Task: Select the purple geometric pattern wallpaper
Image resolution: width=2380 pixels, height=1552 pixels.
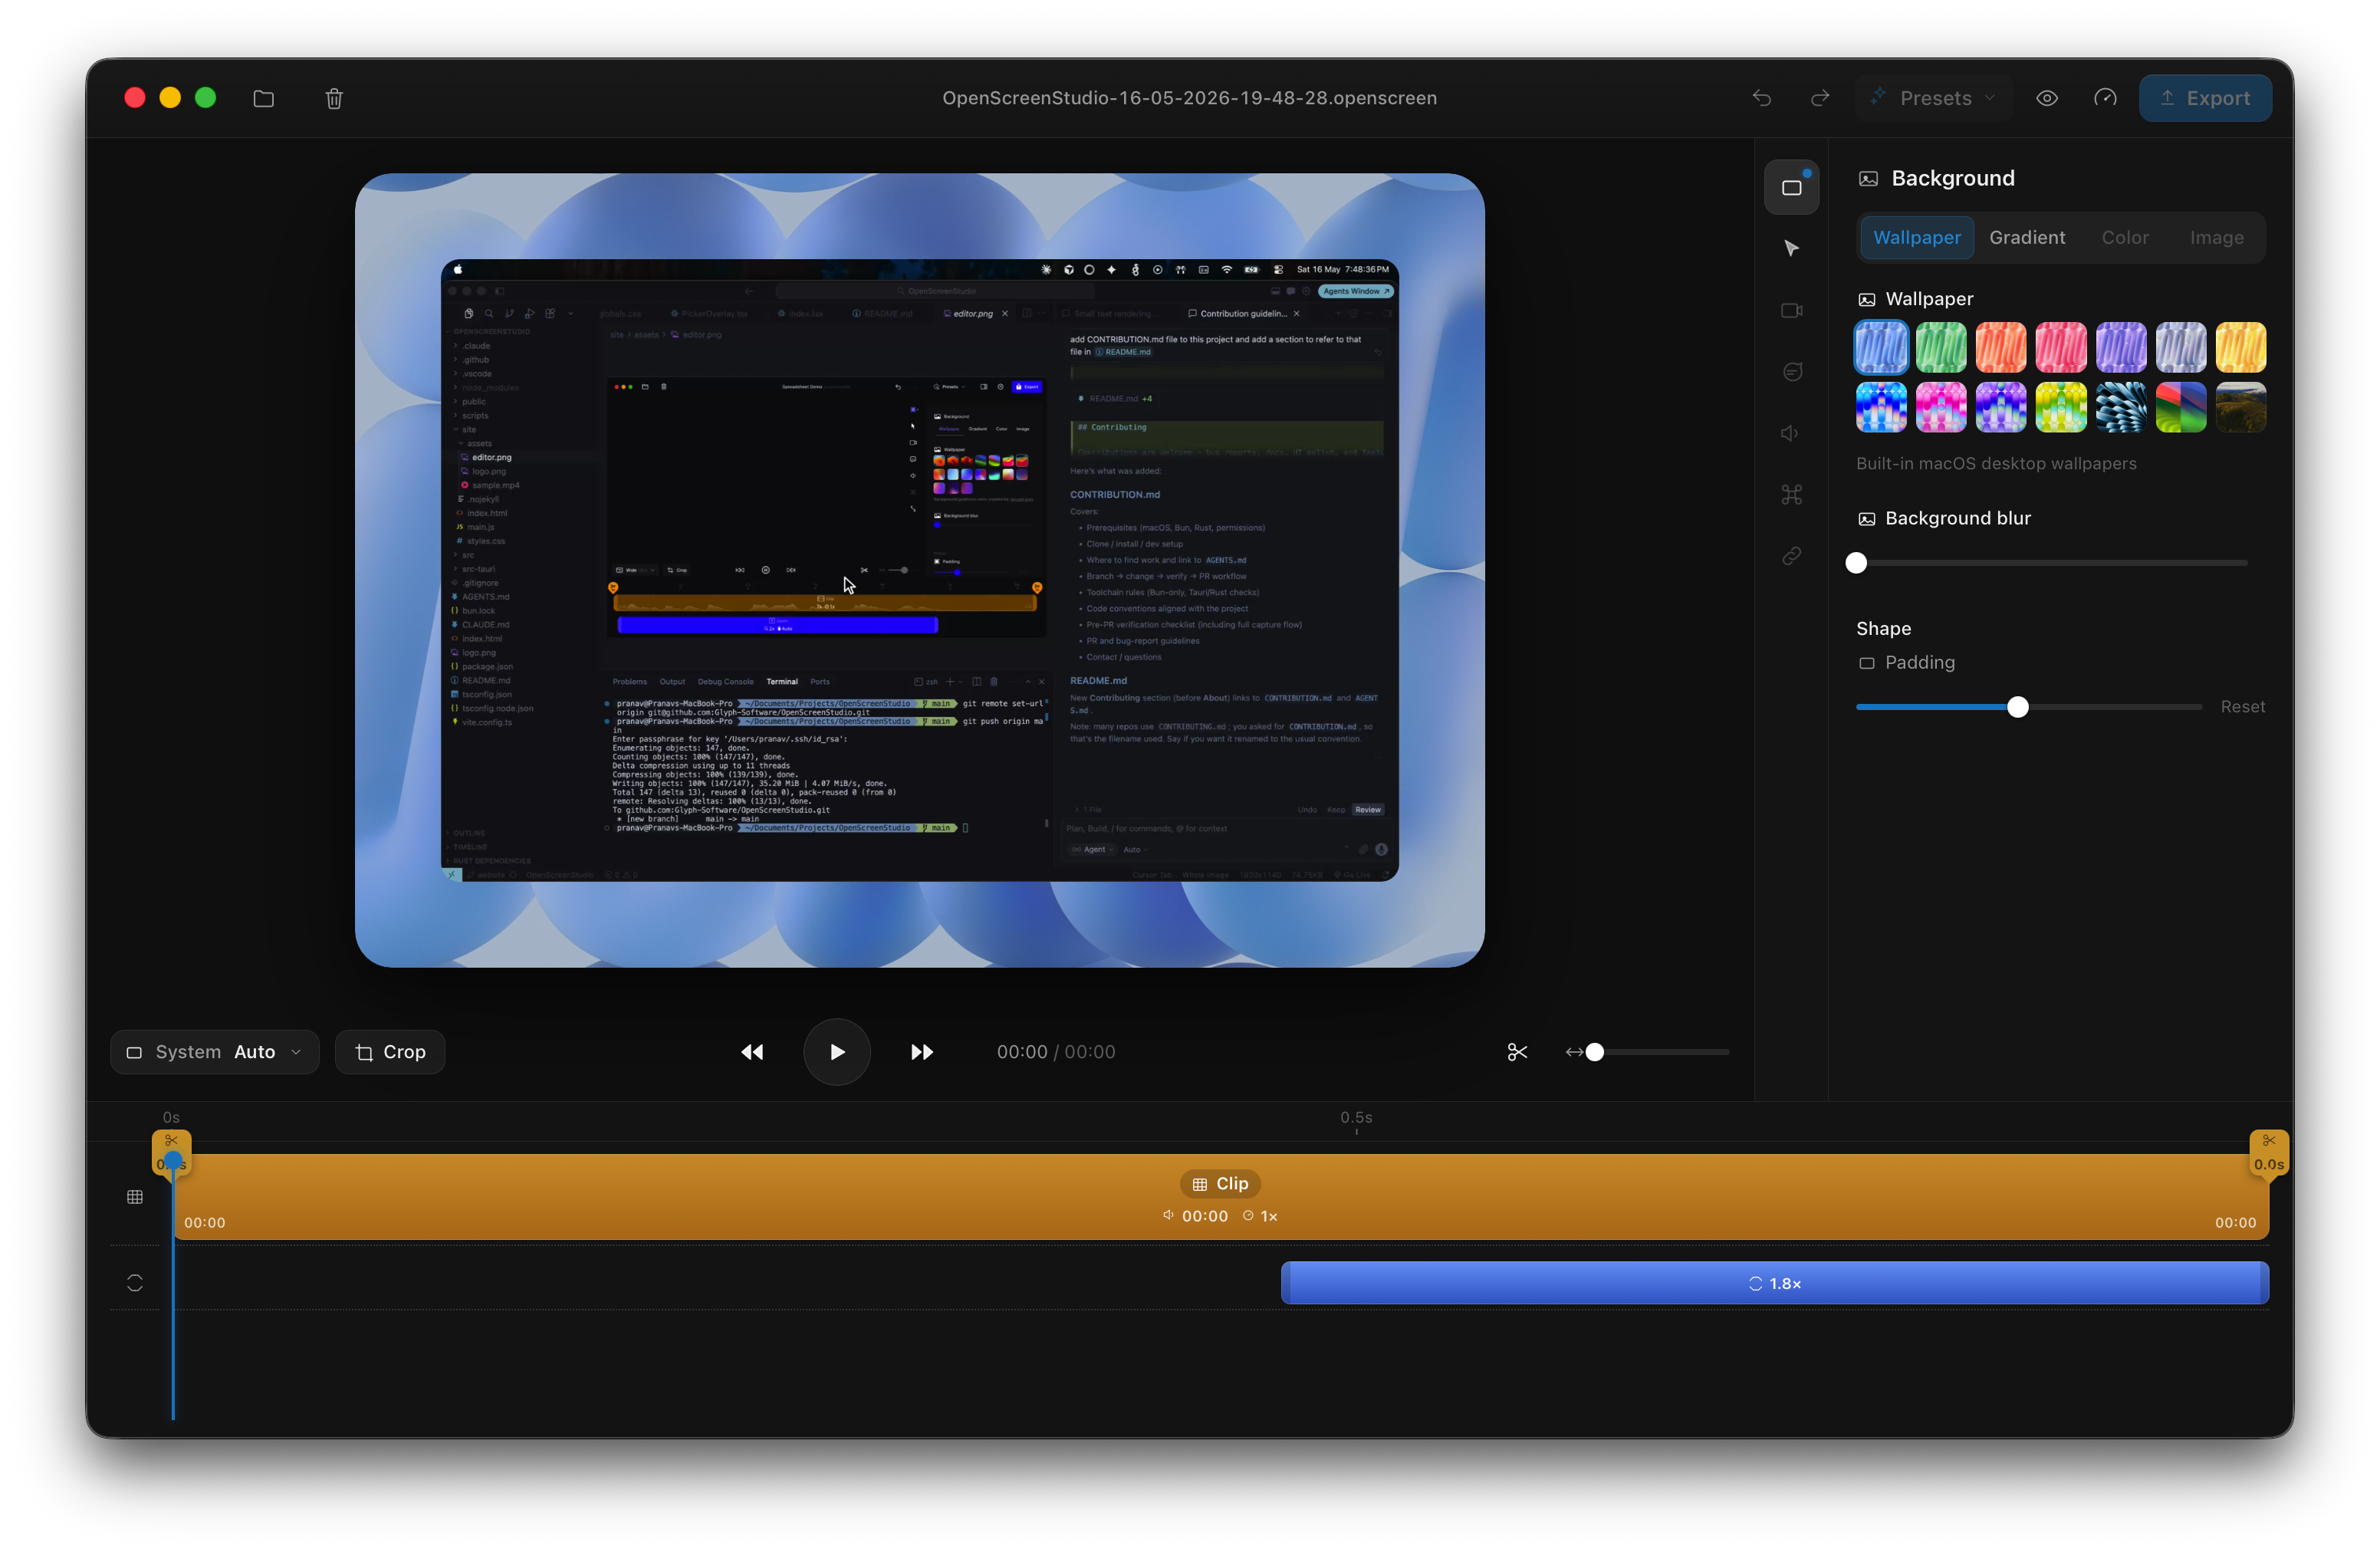Action: point(2001,407)
